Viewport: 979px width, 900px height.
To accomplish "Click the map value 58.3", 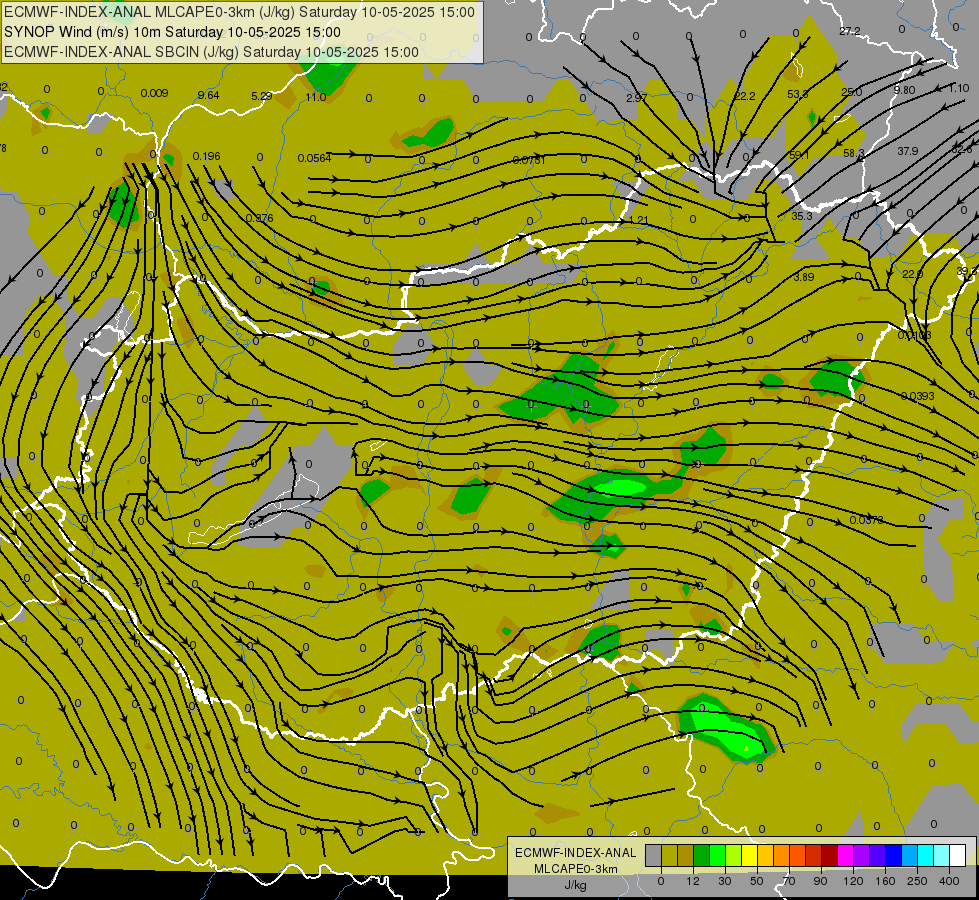I will [x=854, y=153].
